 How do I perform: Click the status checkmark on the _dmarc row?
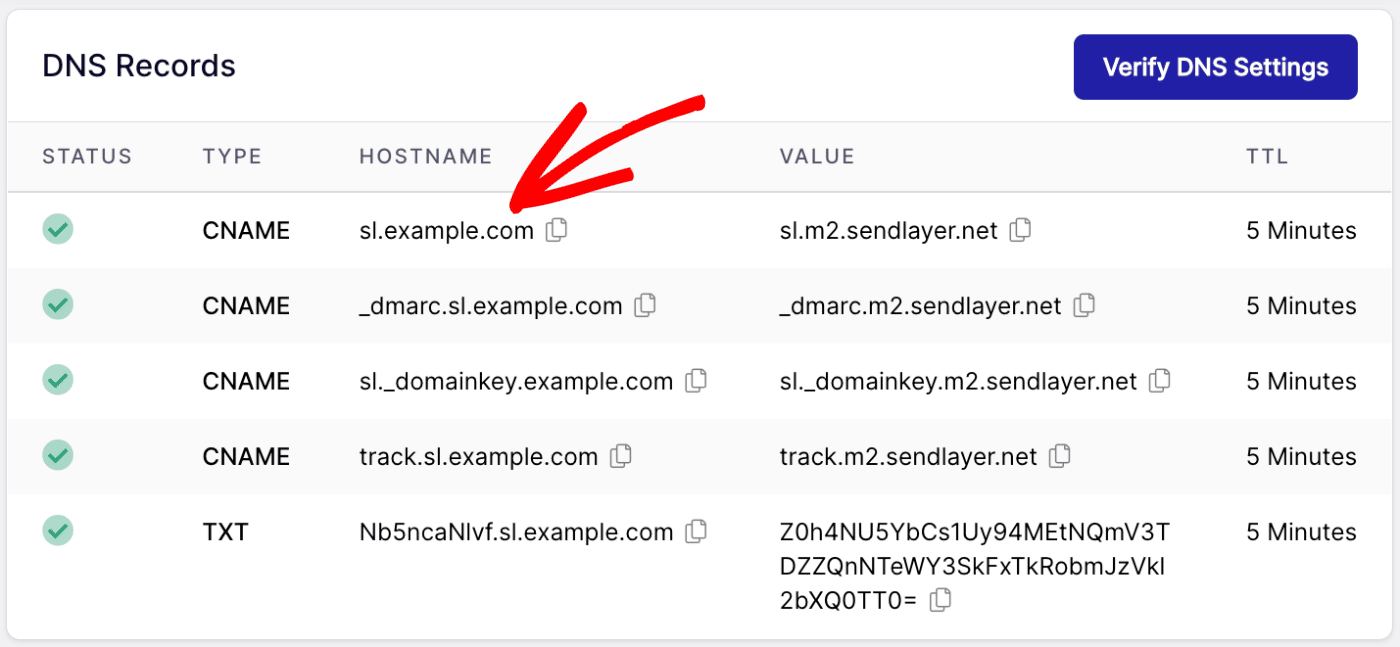tap(57, 305)
